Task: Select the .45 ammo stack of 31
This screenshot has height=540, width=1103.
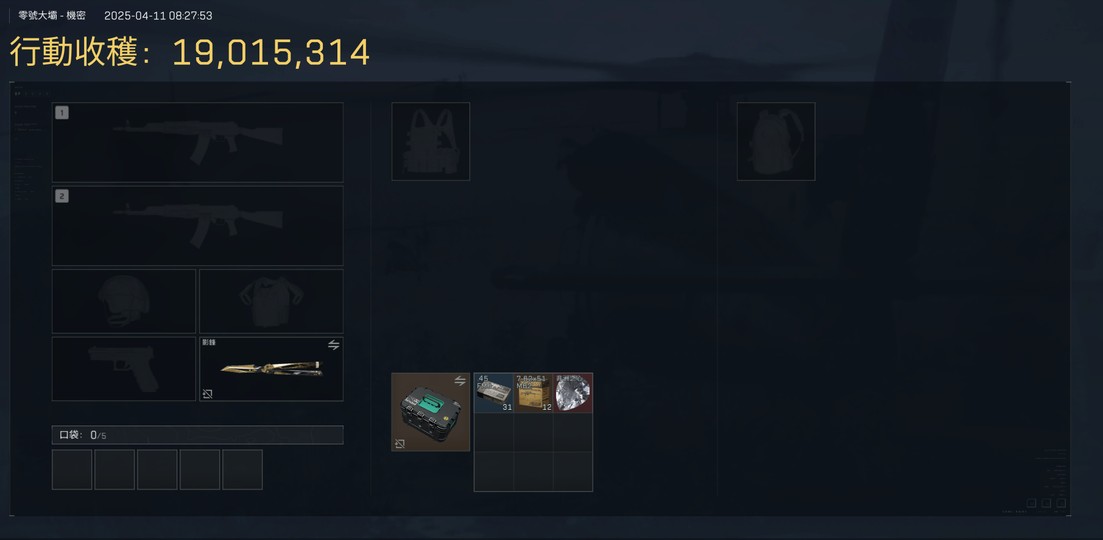Action: click(x=494, y=393)
